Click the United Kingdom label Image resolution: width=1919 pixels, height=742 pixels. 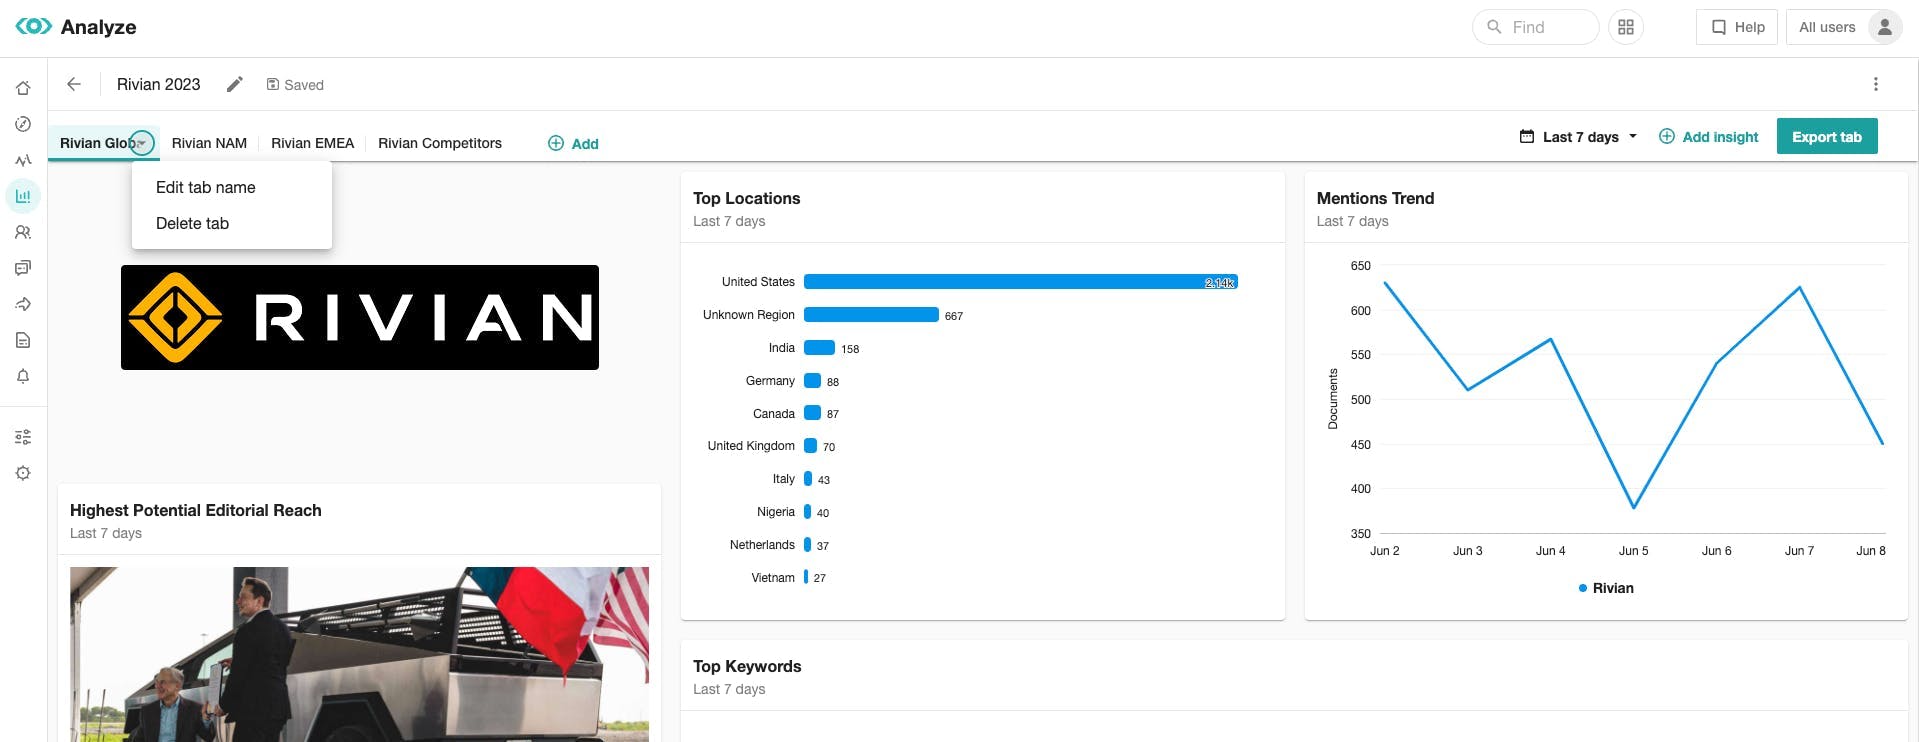click(751, 446)
